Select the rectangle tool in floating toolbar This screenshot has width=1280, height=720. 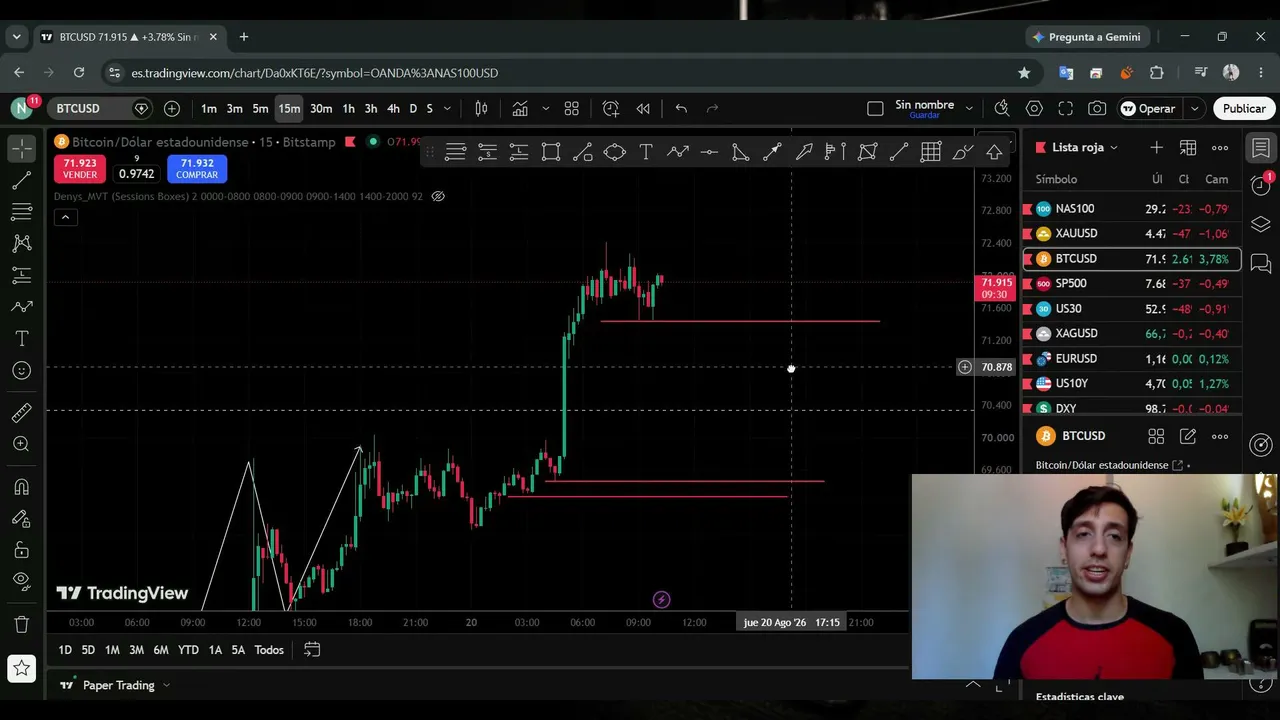coord(551,152)
